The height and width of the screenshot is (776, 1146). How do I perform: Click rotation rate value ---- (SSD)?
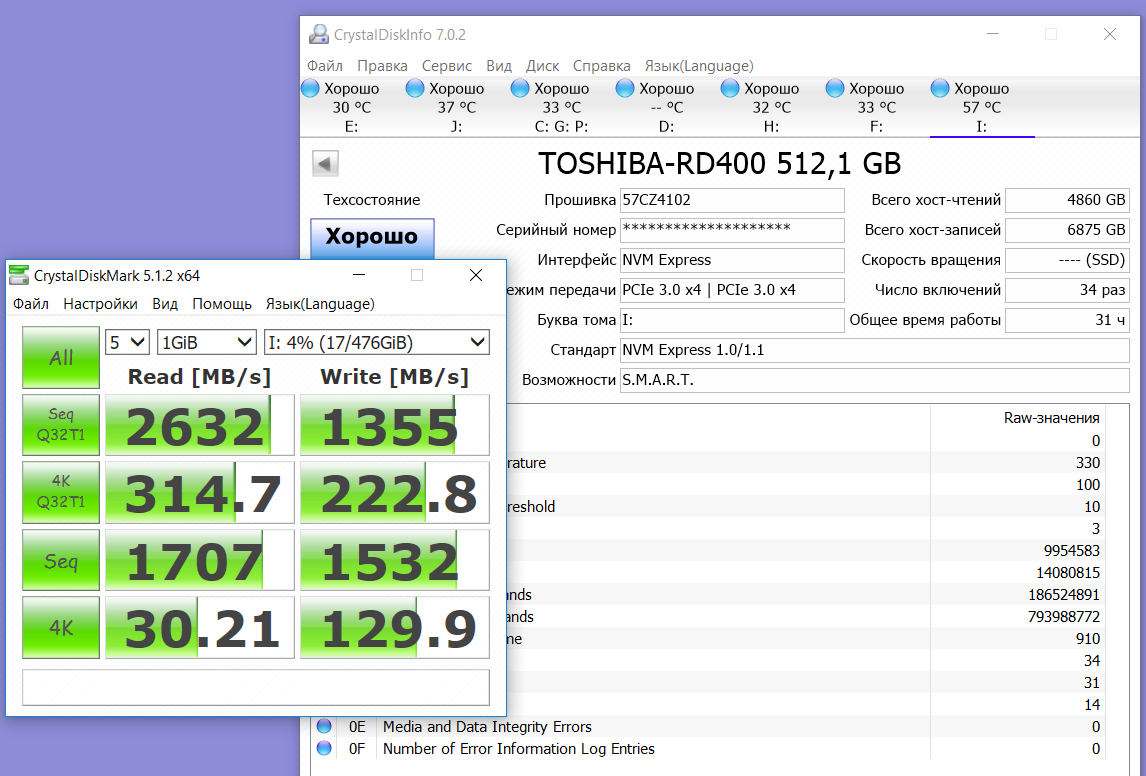[x=1067, y=260]
